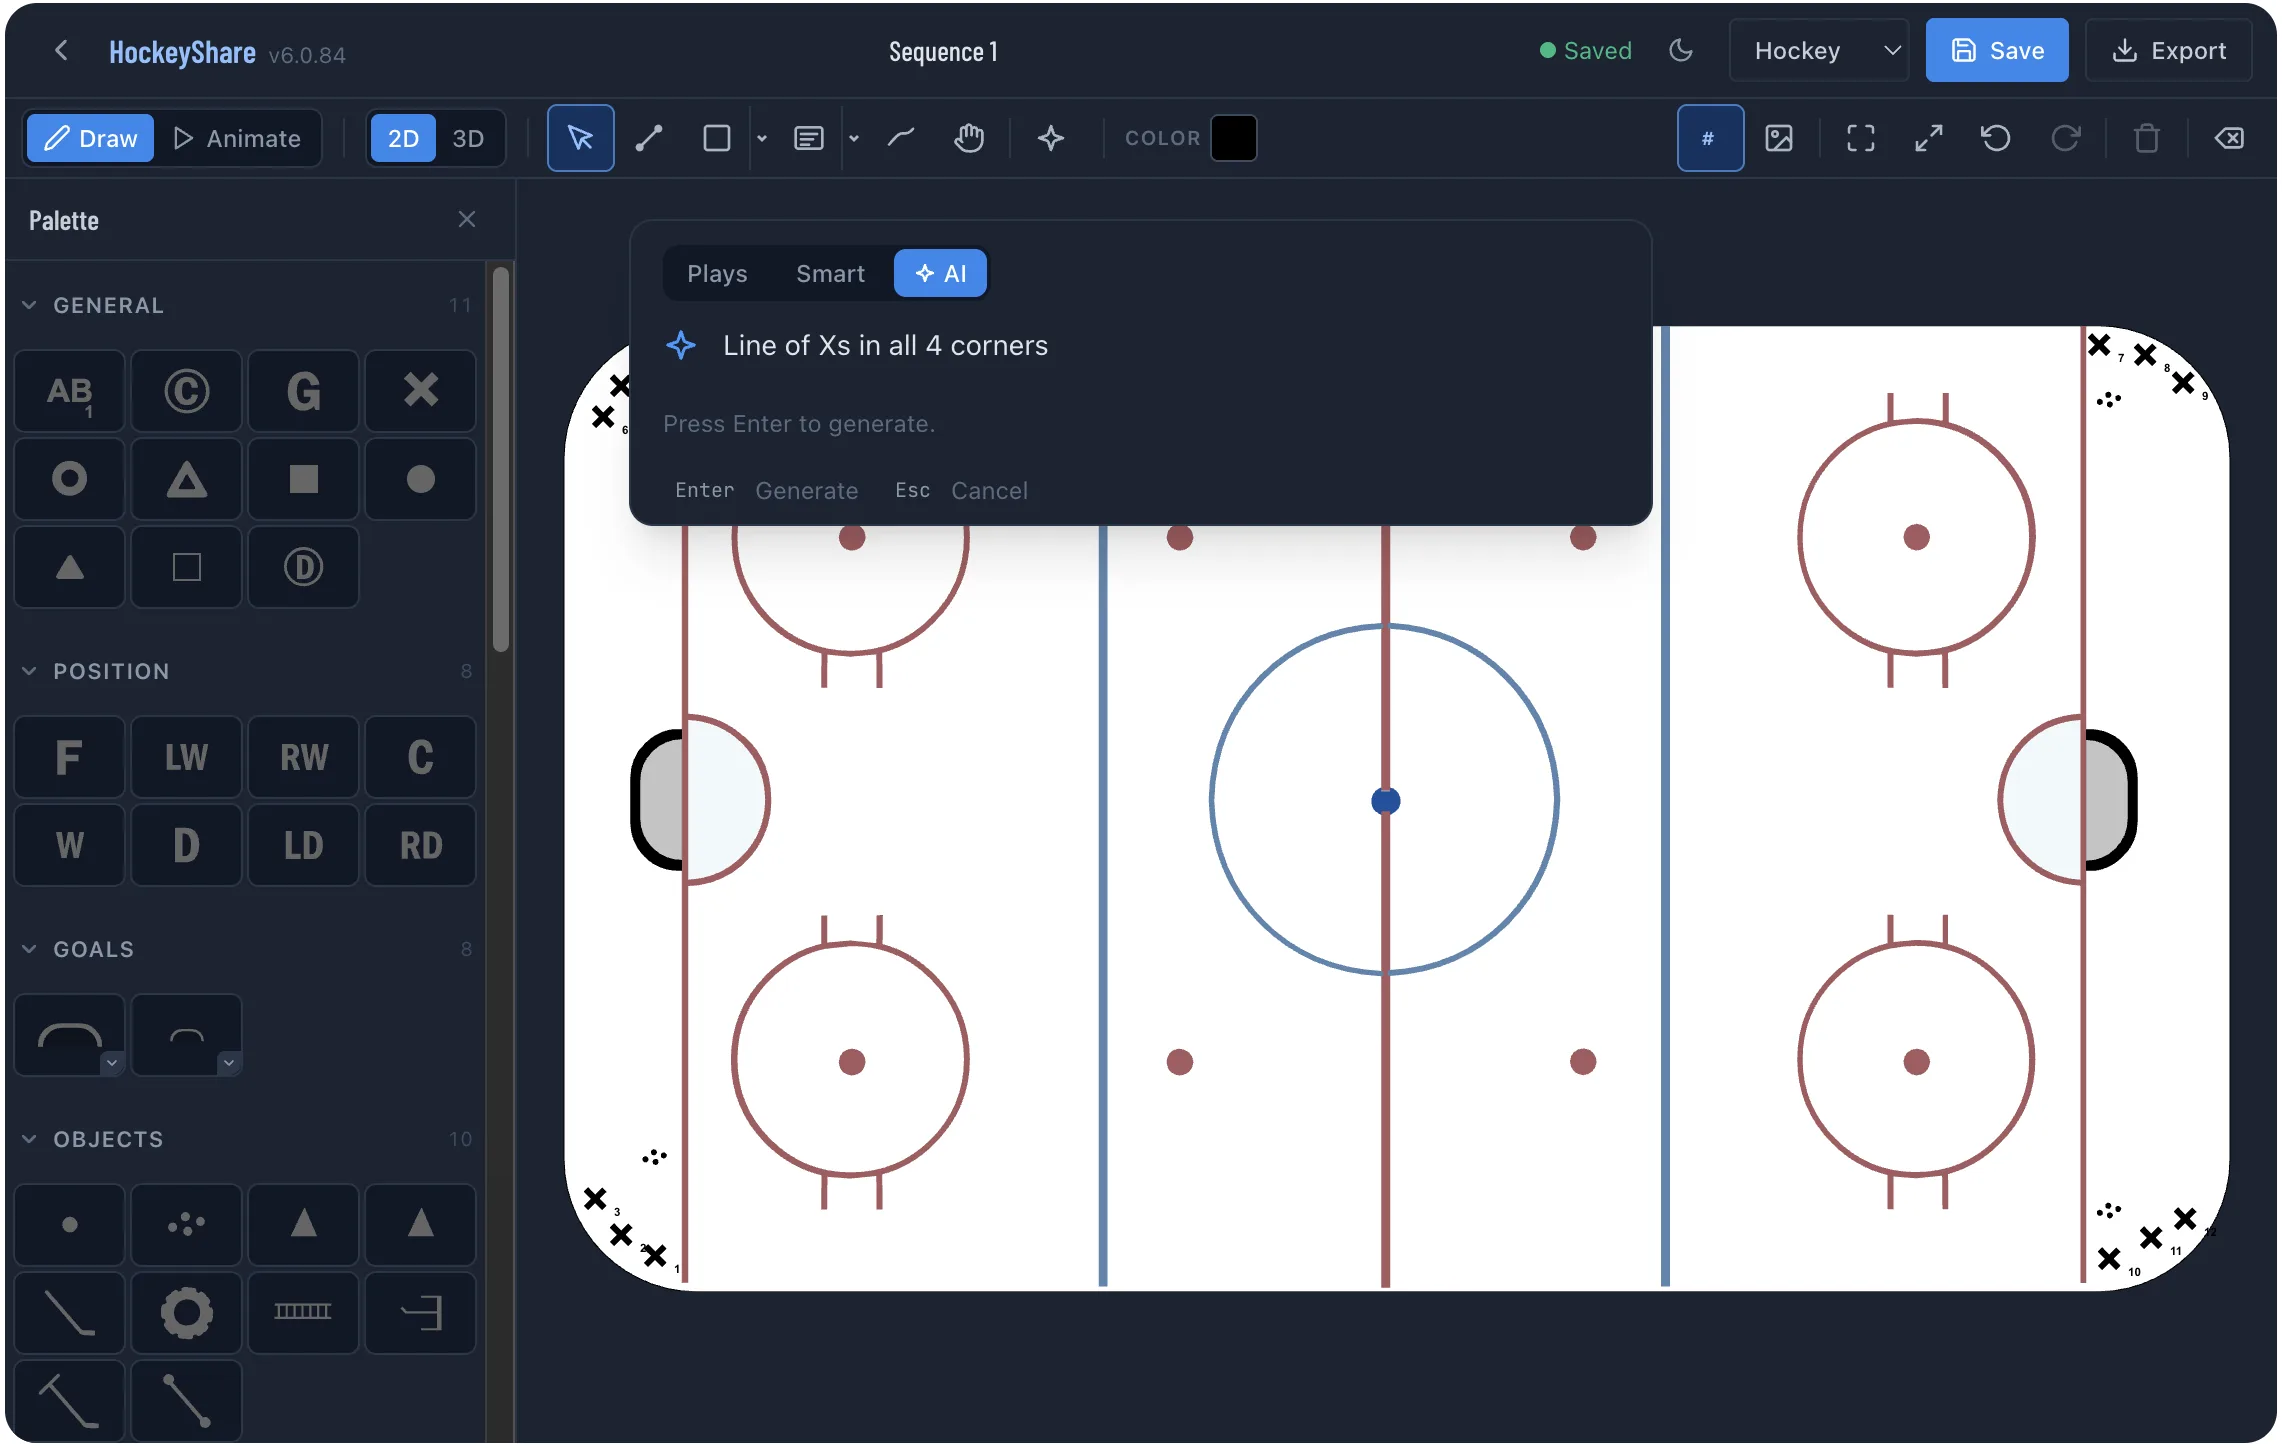Toggle the numbering hash button

click(1710, 138)
